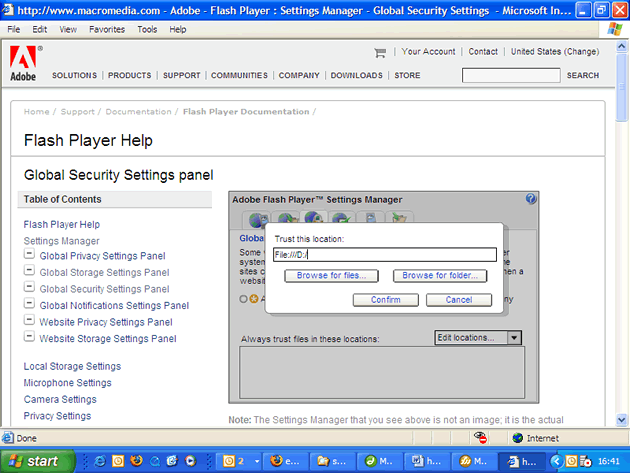Open the Edit menu
630x473 pixels.
pos(40,29)
